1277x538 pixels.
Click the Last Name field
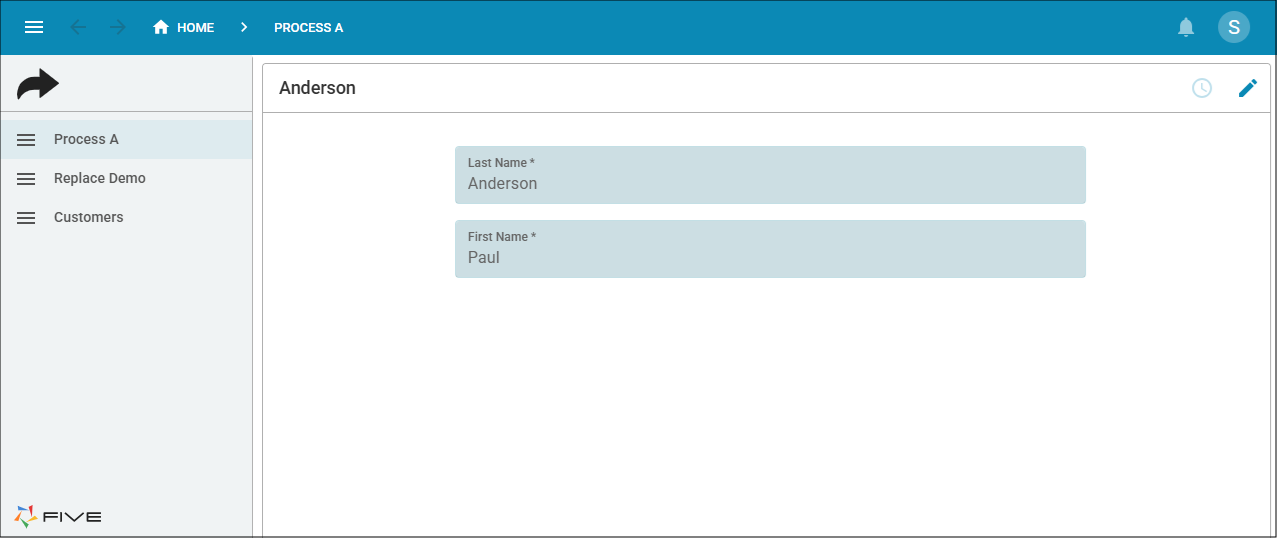tap(770, 175)
